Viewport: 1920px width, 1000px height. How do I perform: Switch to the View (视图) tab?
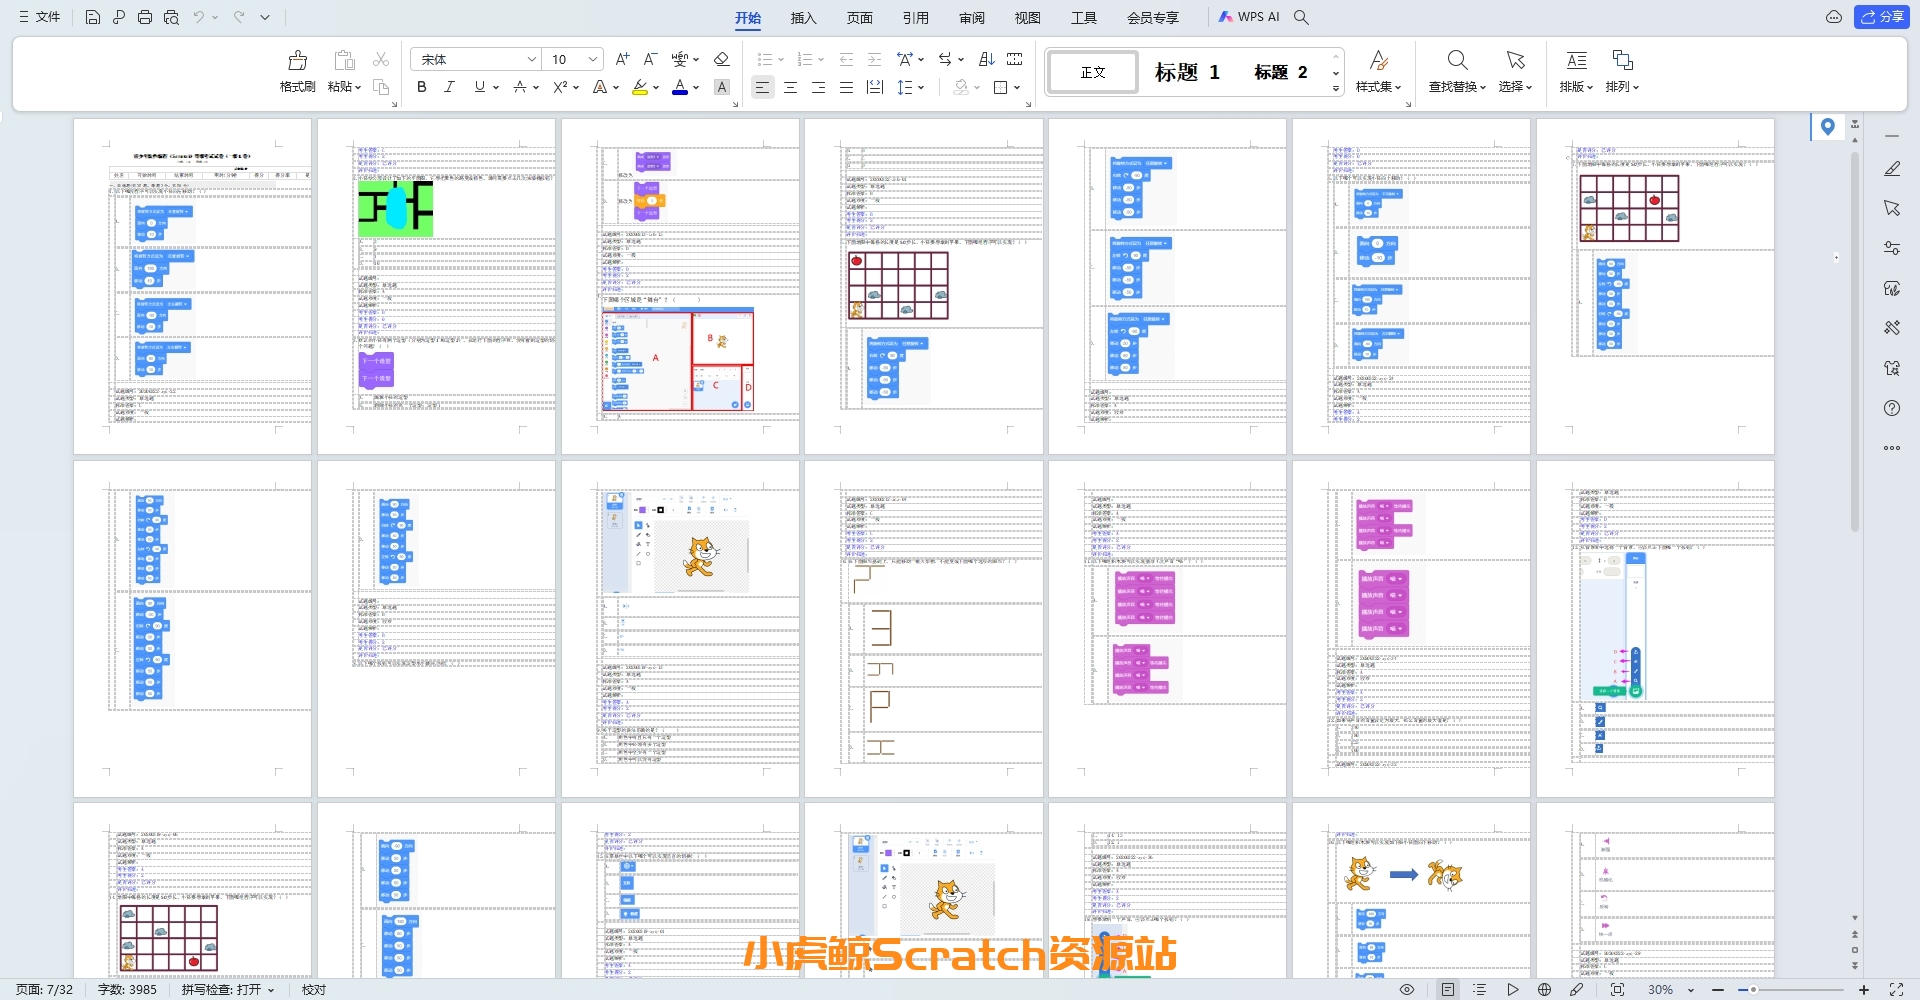(x=1027, y=17)
